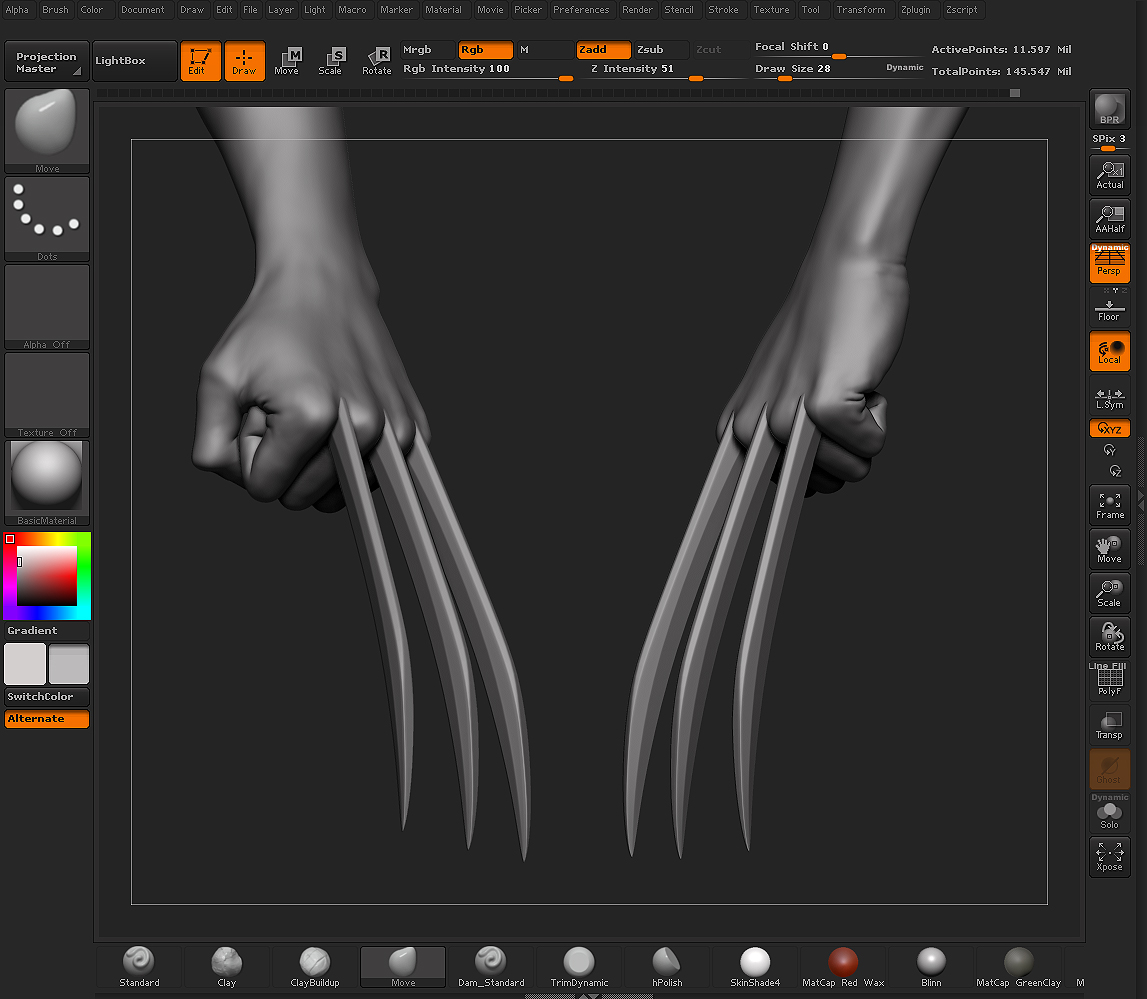Select the hPolish brush
The image size is (1147, 999).
pyautogui.click(x=667, y=967)
